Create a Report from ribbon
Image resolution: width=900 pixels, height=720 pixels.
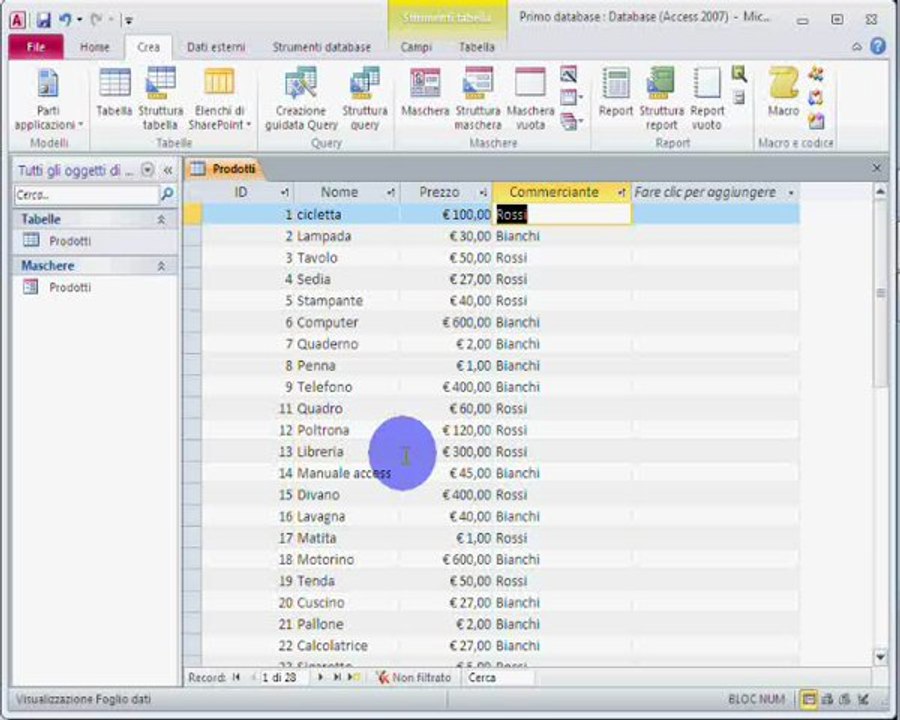click(615, 92)
